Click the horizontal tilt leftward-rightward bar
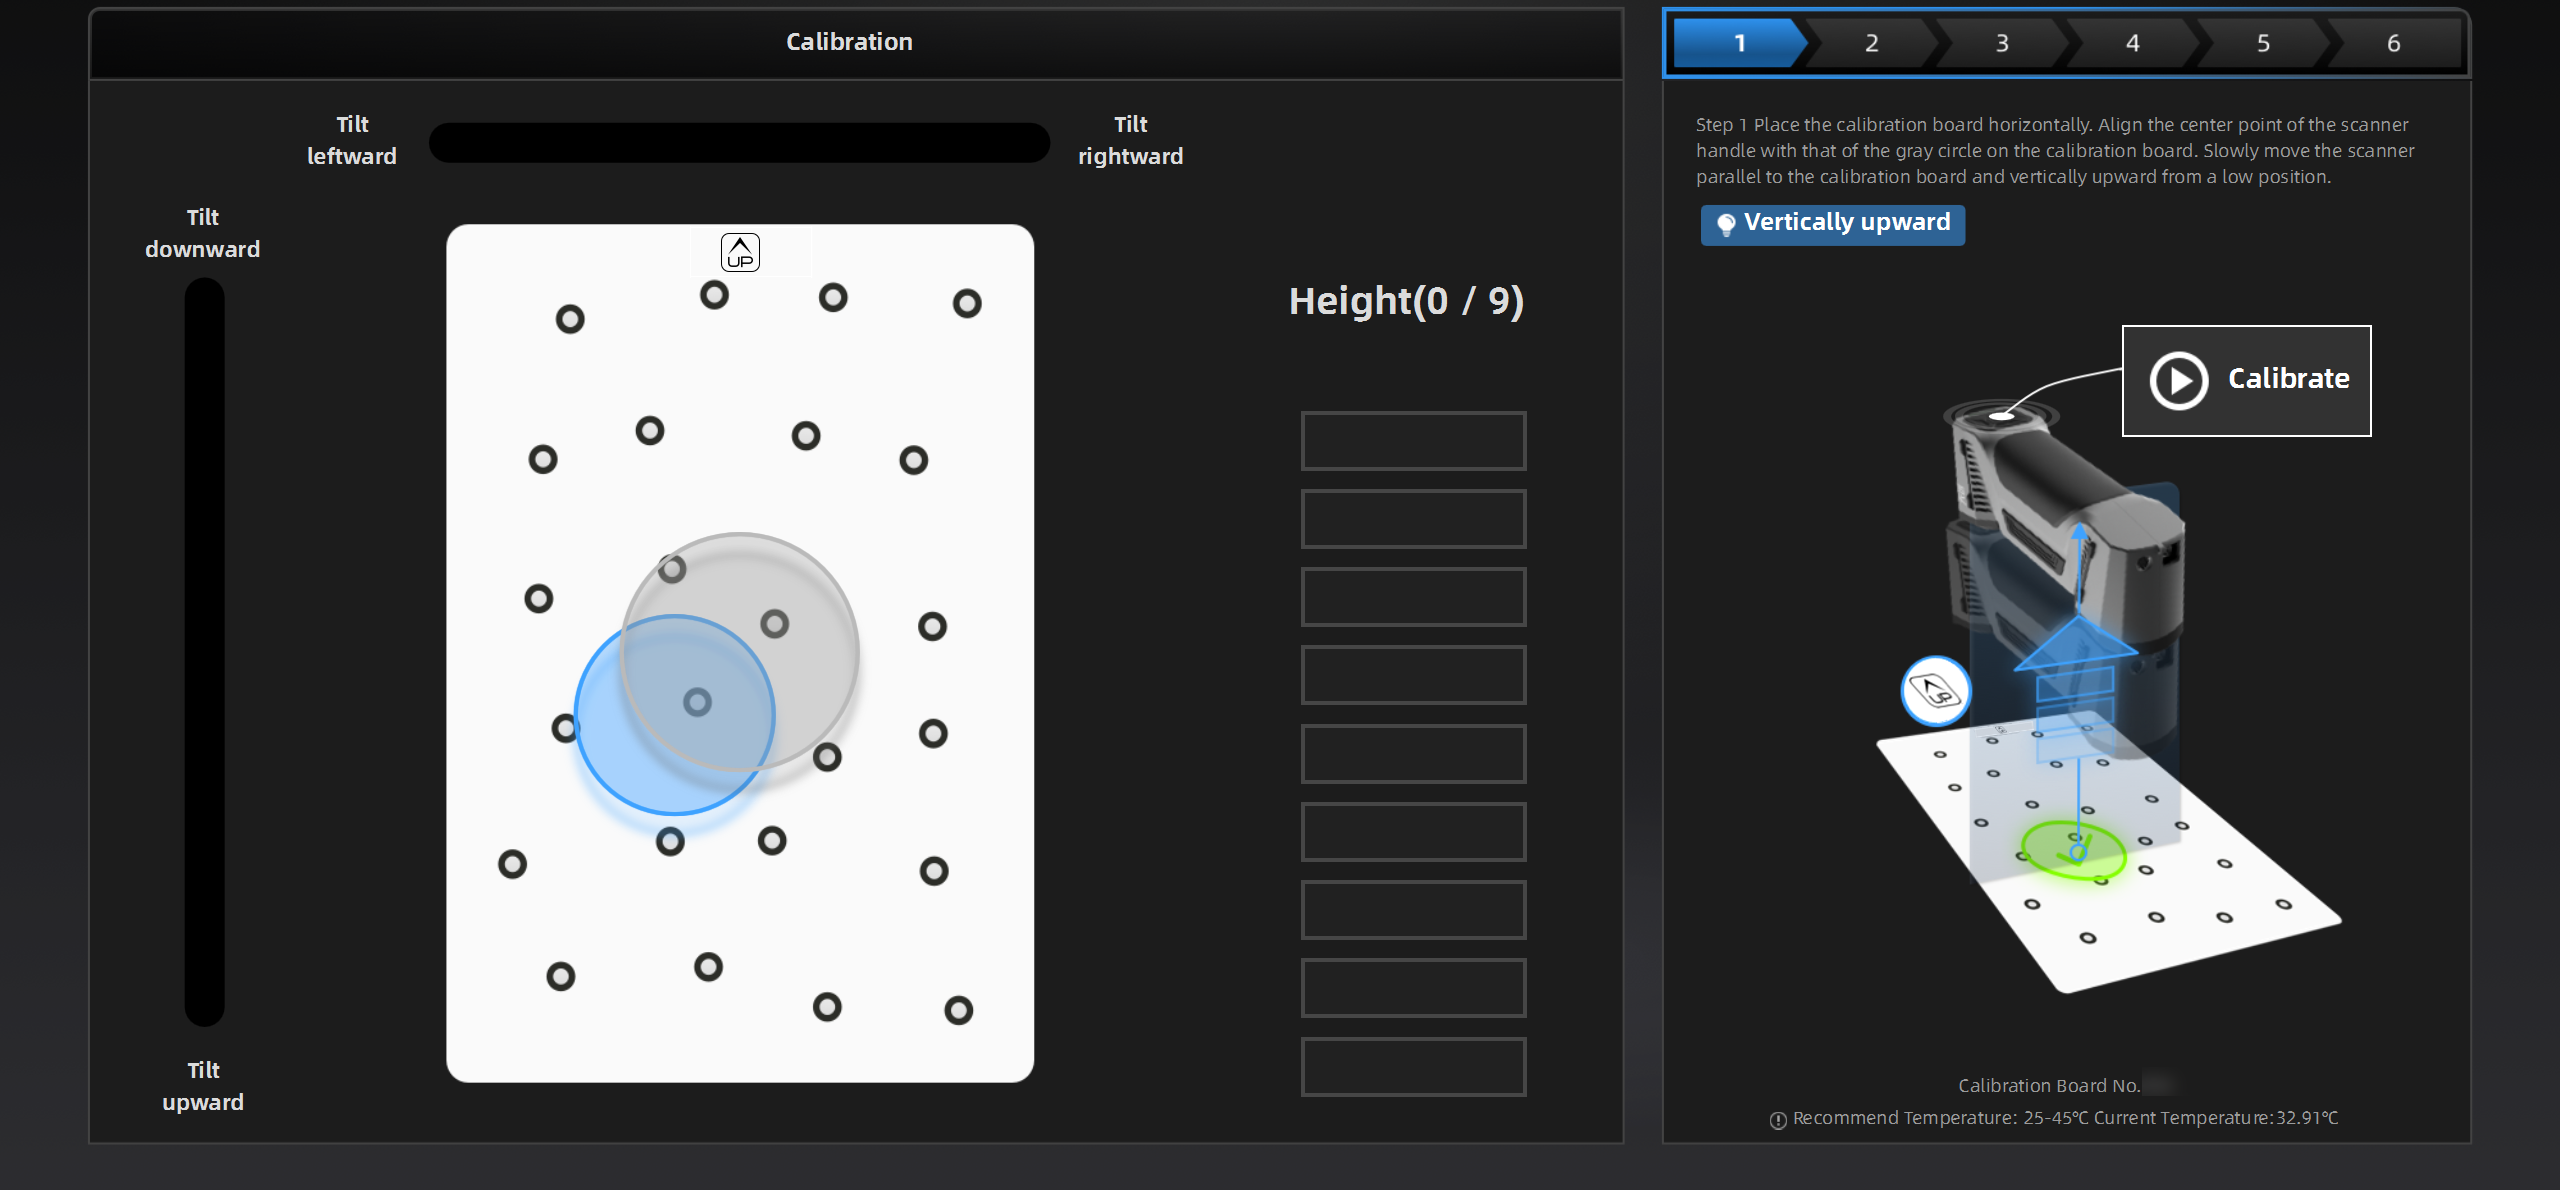The width and height of the screenshot is (2560, 1190). tap(739, 142)
